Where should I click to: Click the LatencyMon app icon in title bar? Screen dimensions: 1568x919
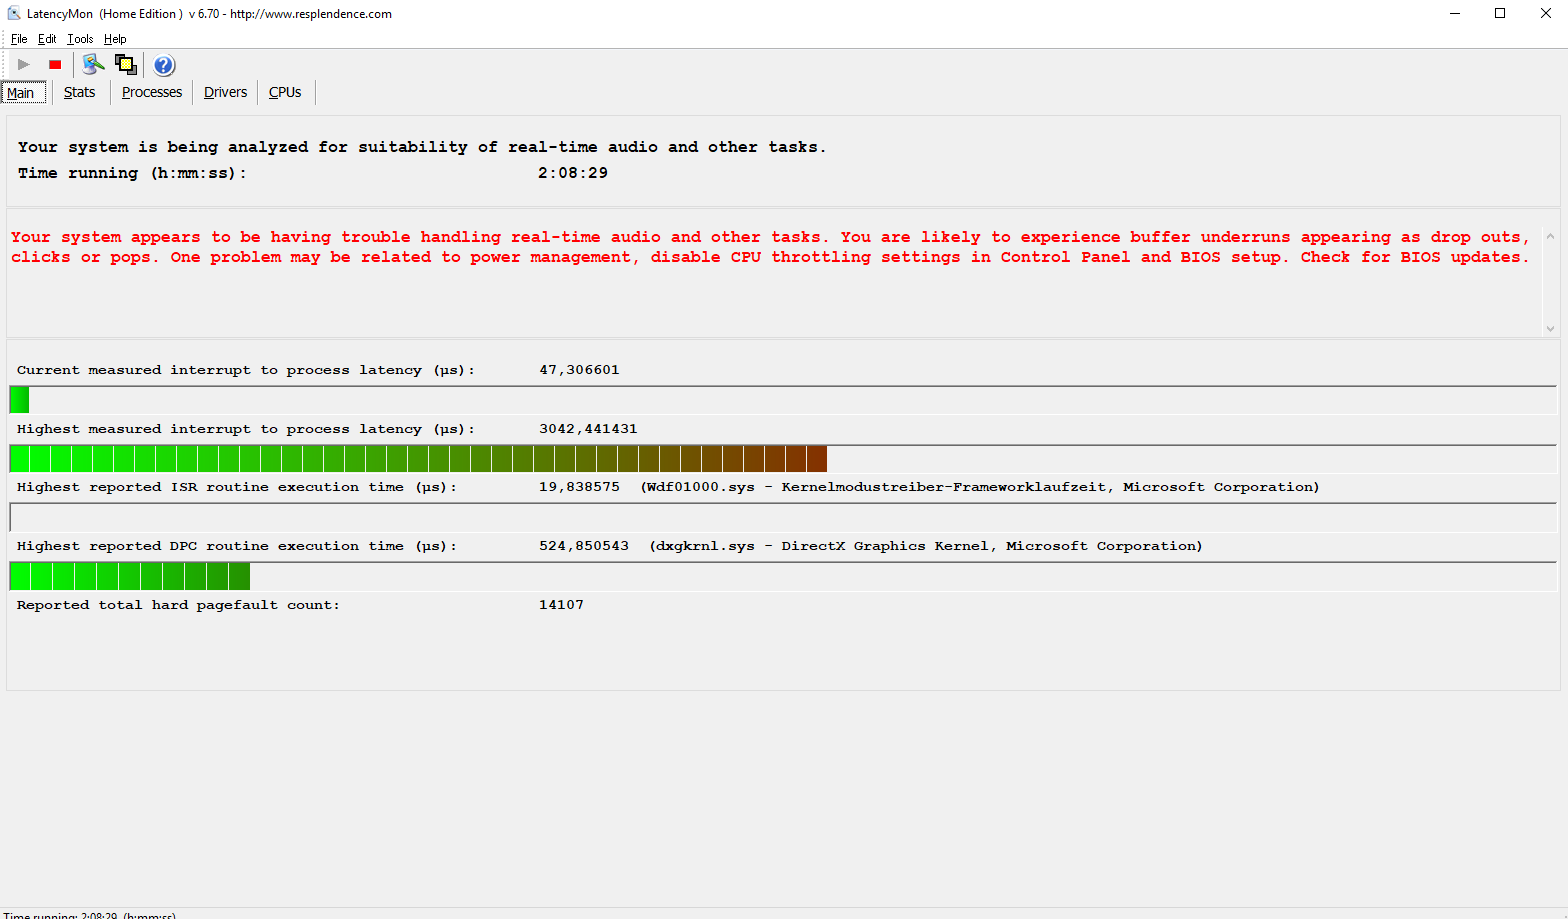tap(14, 14)
